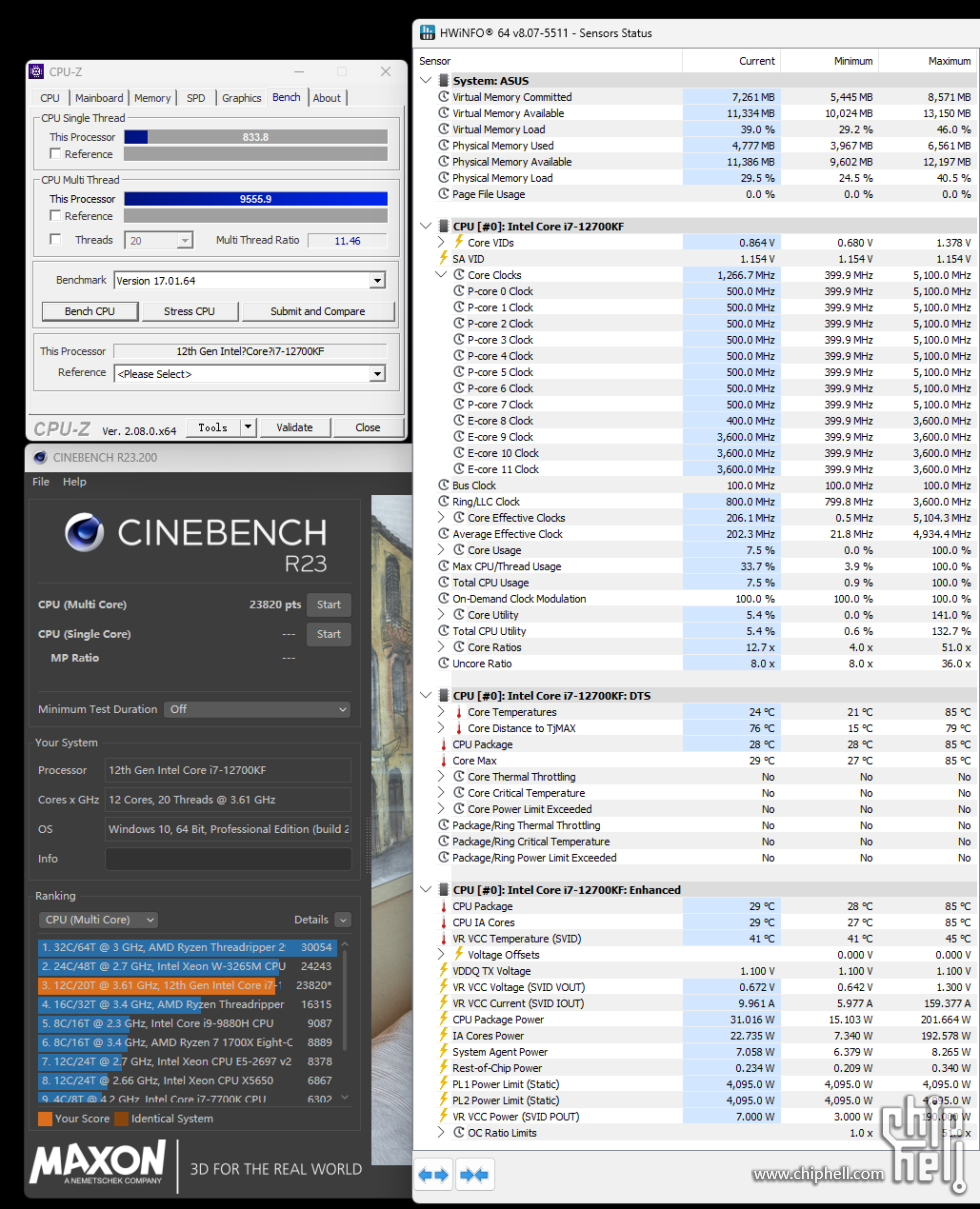Click the PL1 Power Limit lightning icon
980x1209 pixels.
click(x=444, y=1084)
